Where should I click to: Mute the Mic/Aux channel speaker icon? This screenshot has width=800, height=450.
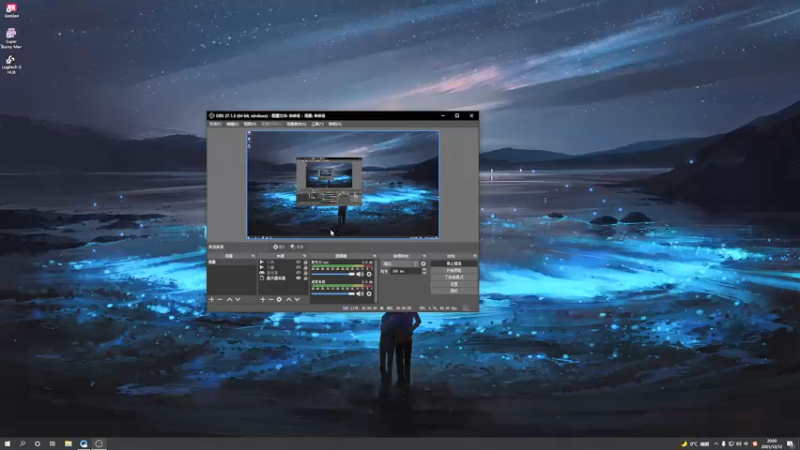[360, 274]
